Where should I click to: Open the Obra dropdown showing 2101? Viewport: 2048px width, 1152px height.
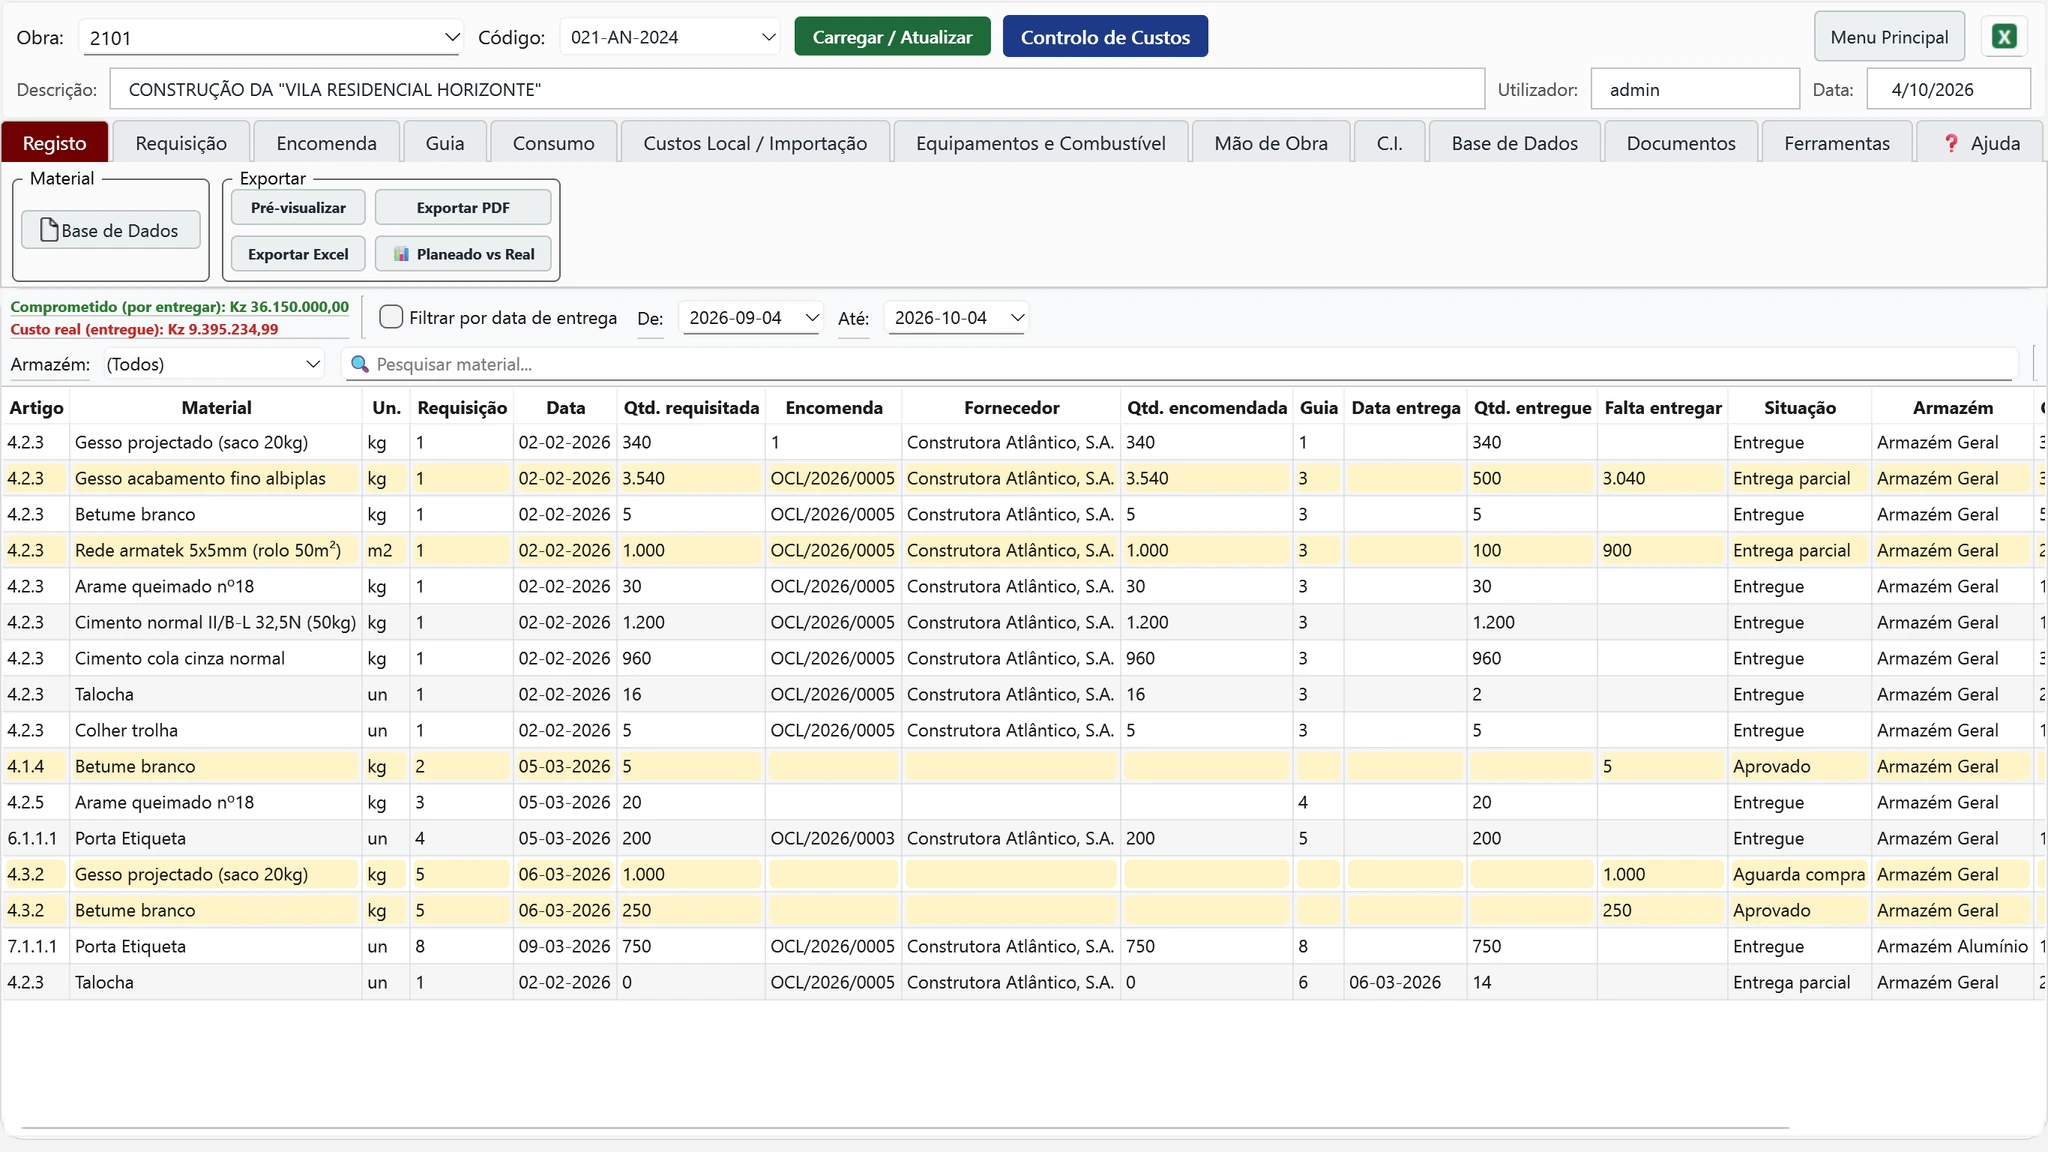point(270,38)
